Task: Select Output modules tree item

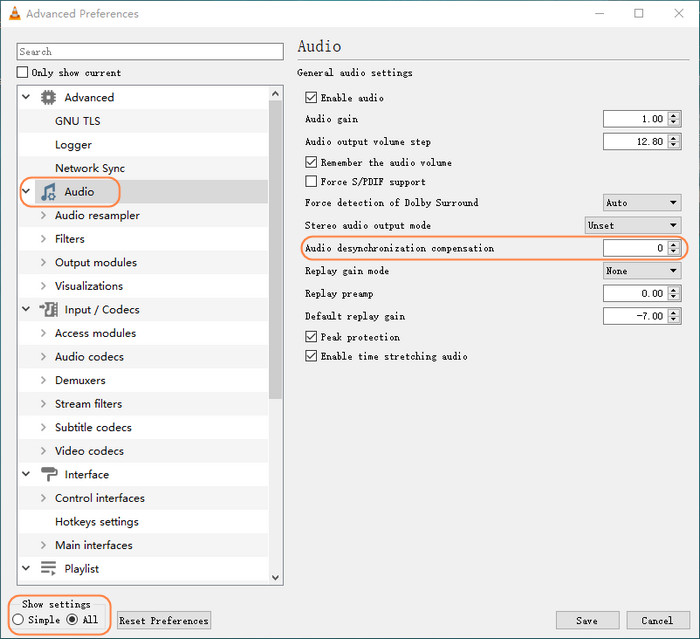Action: pos(96,262)
